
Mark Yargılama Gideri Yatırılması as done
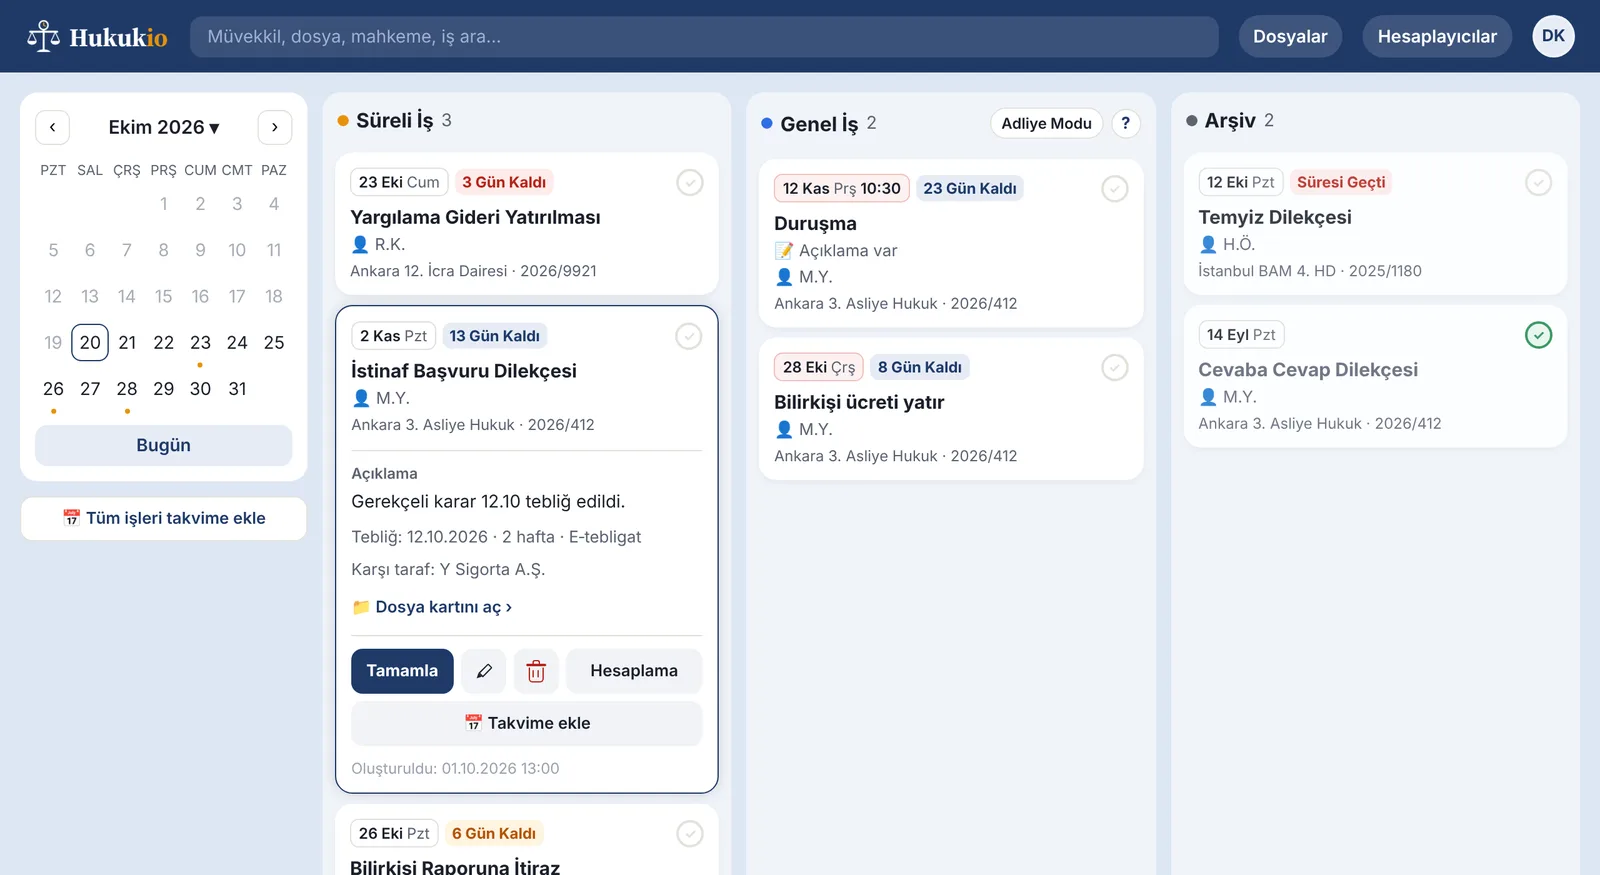coord(690,182)
